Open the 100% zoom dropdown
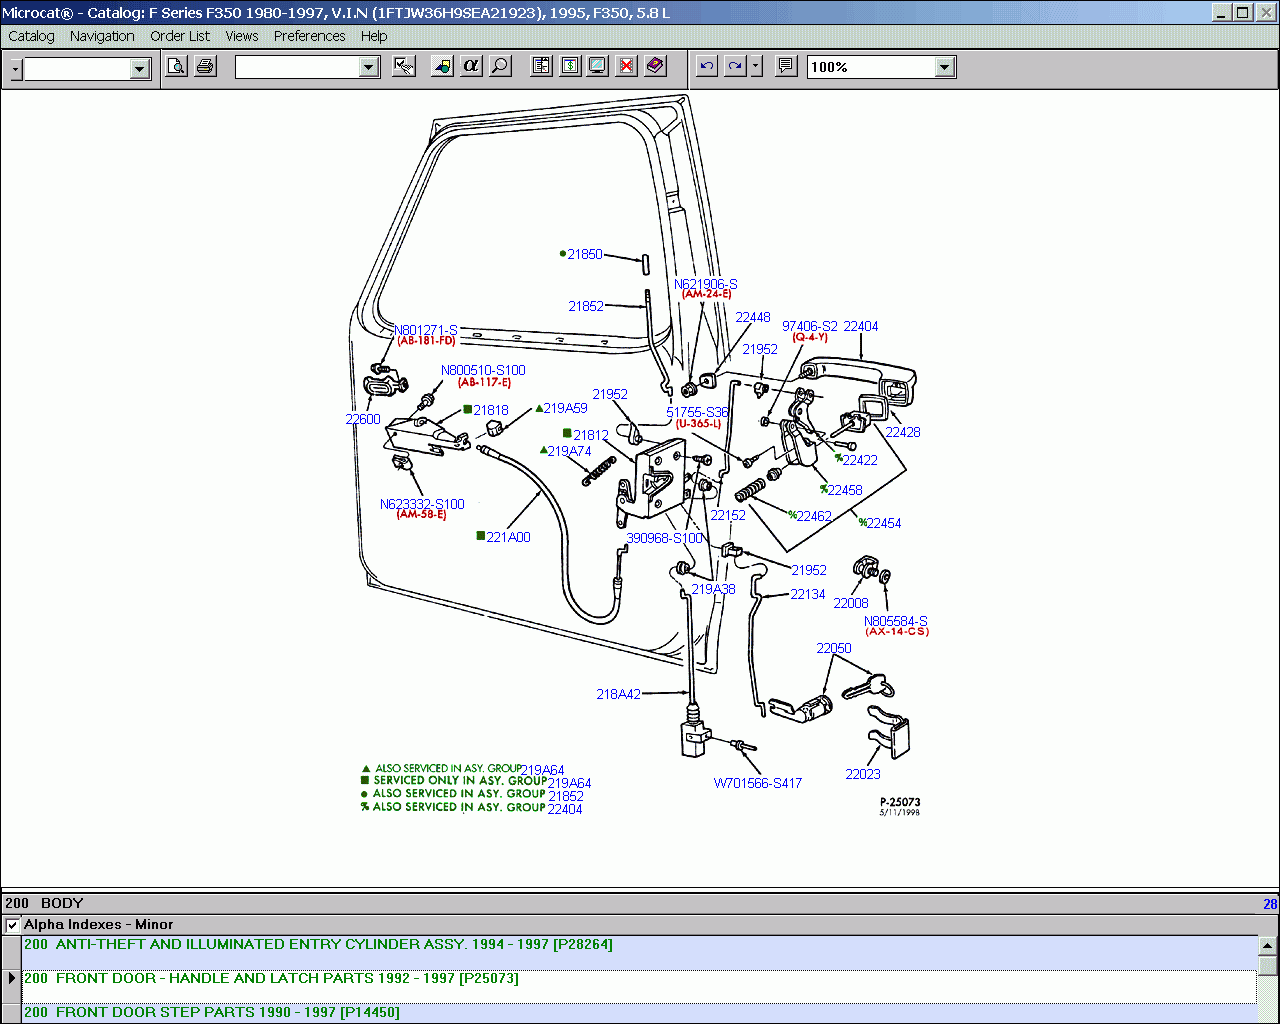 [x=945, y=67]
